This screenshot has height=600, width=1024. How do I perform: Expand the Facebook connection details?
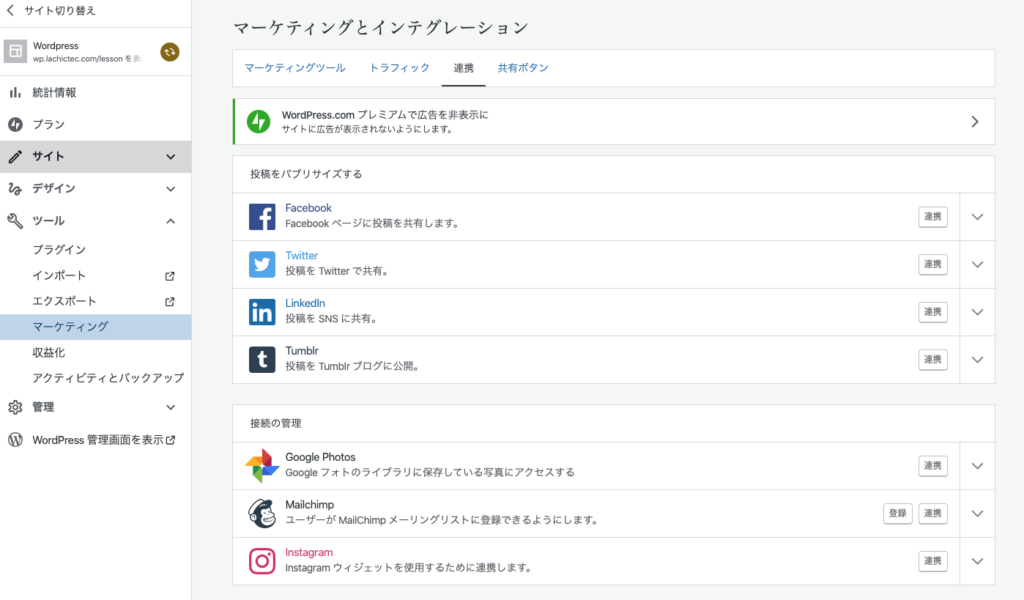(977, 217)
